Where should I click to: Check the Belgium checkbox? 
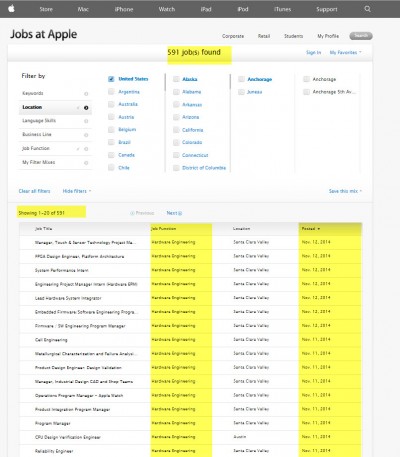click(111, 130)
